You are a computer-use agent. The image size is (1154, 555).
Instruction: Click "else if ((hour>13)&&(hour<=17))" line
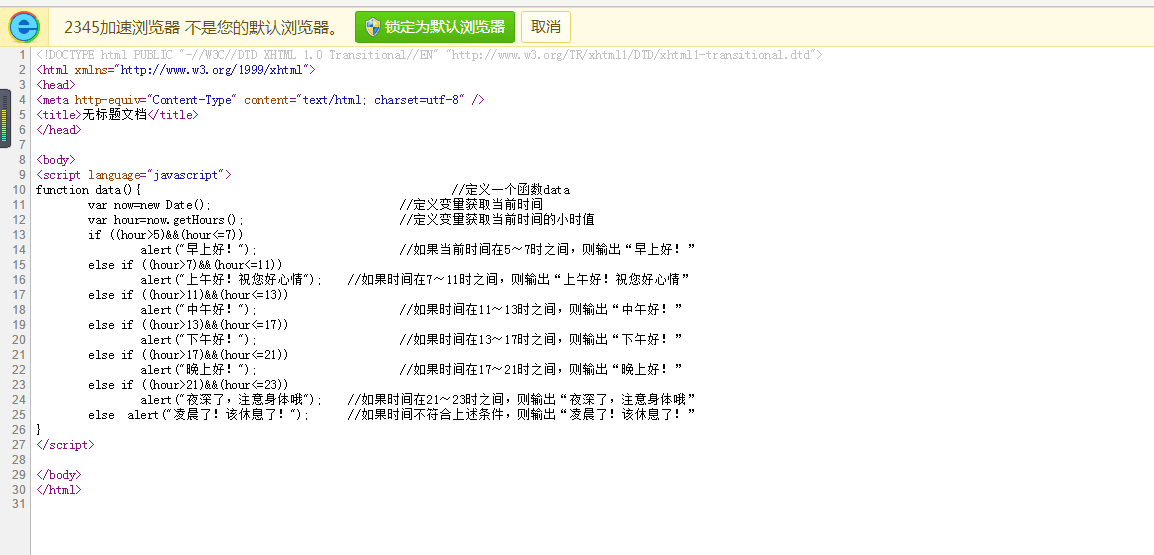coord(188,325)
